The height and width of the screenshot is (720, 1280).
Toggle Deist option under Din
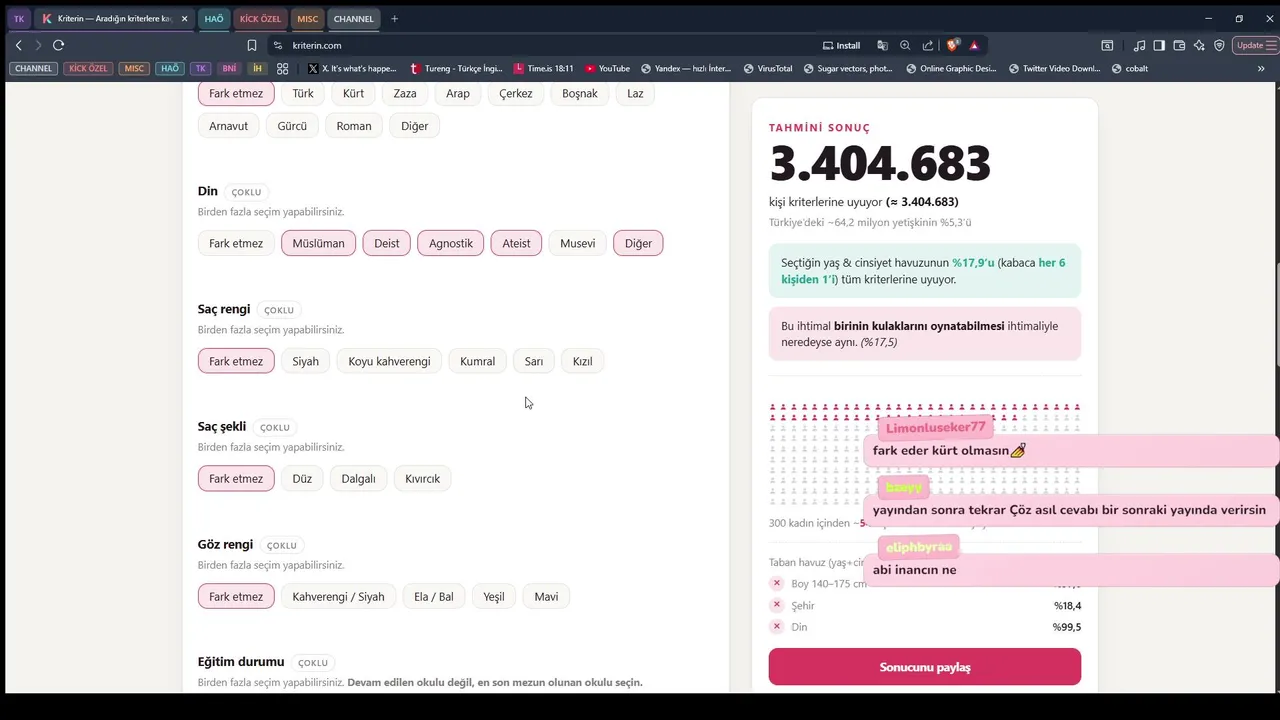click(x=387, y=243)
